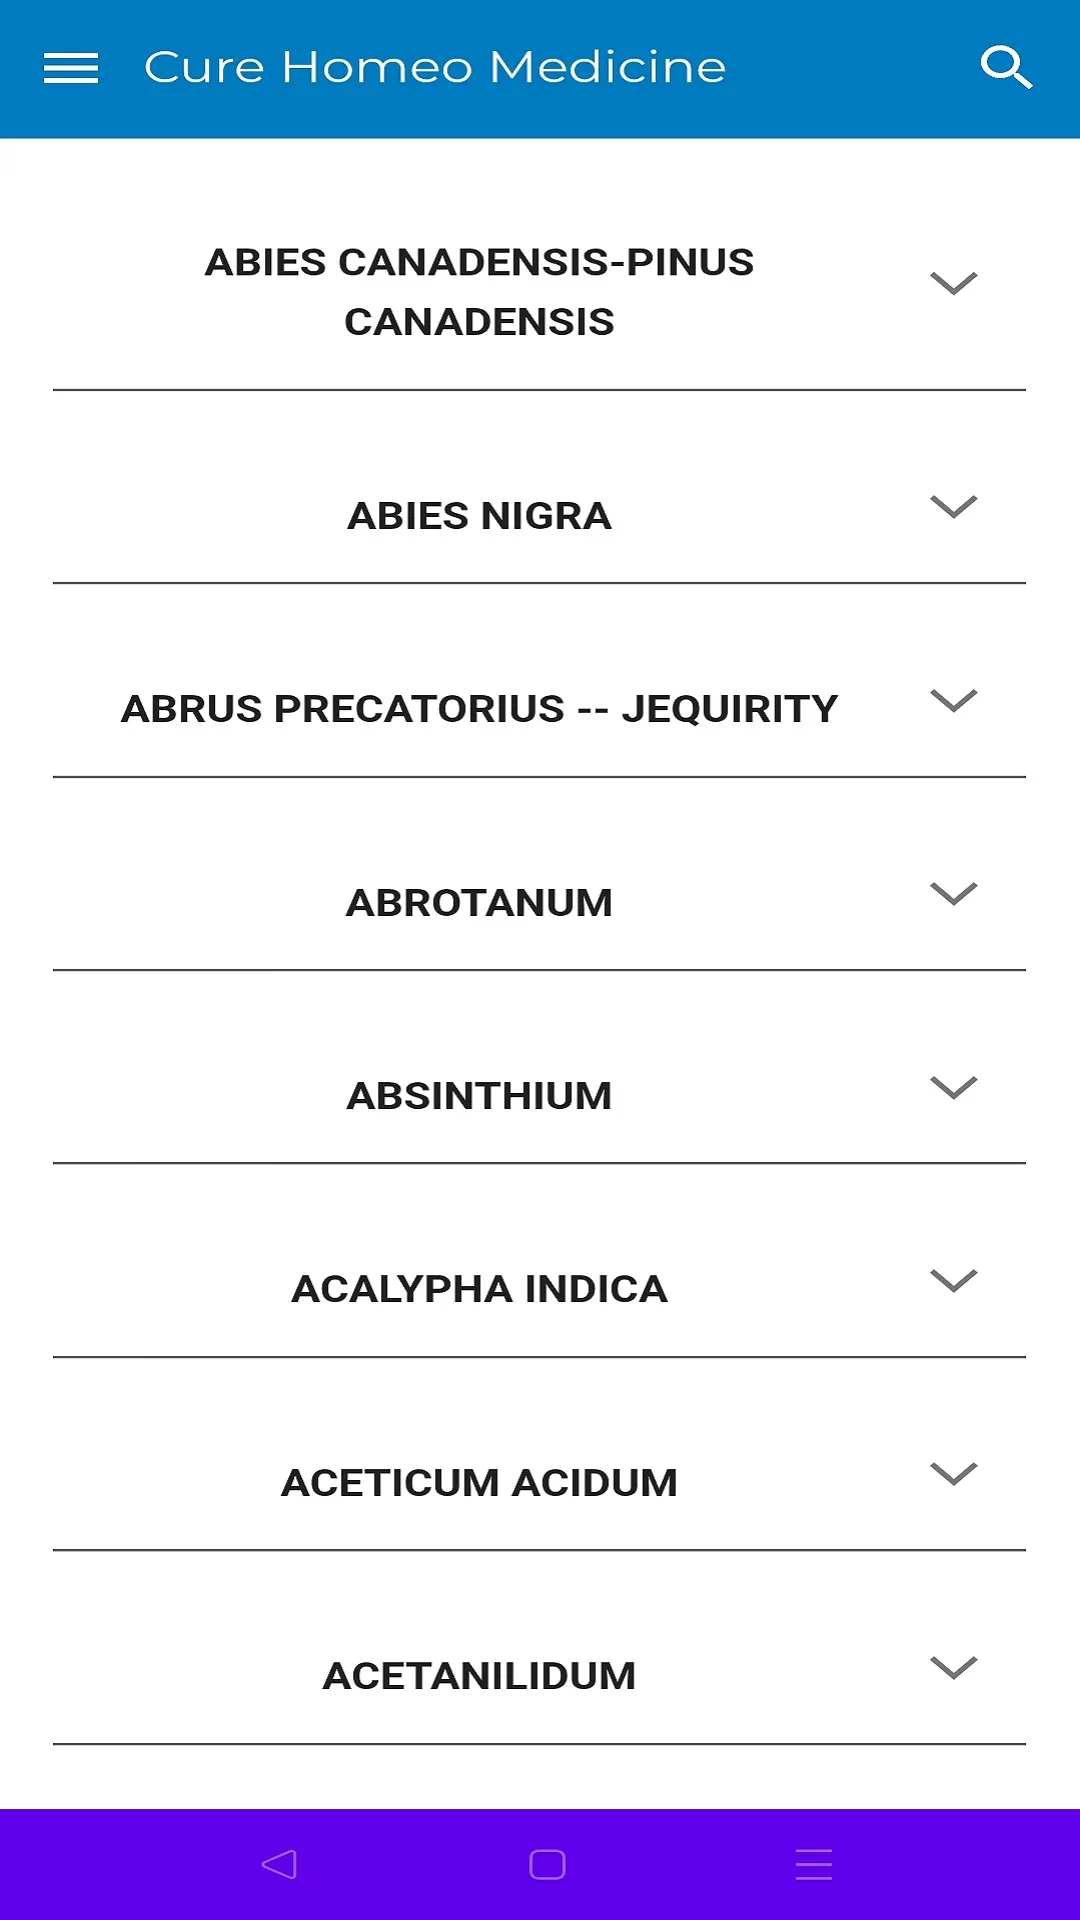Select ACETICUM ACIDUM medicine name
Screen dimensions: 1080x1920
pyautogui.click(x=479, y=1483)
